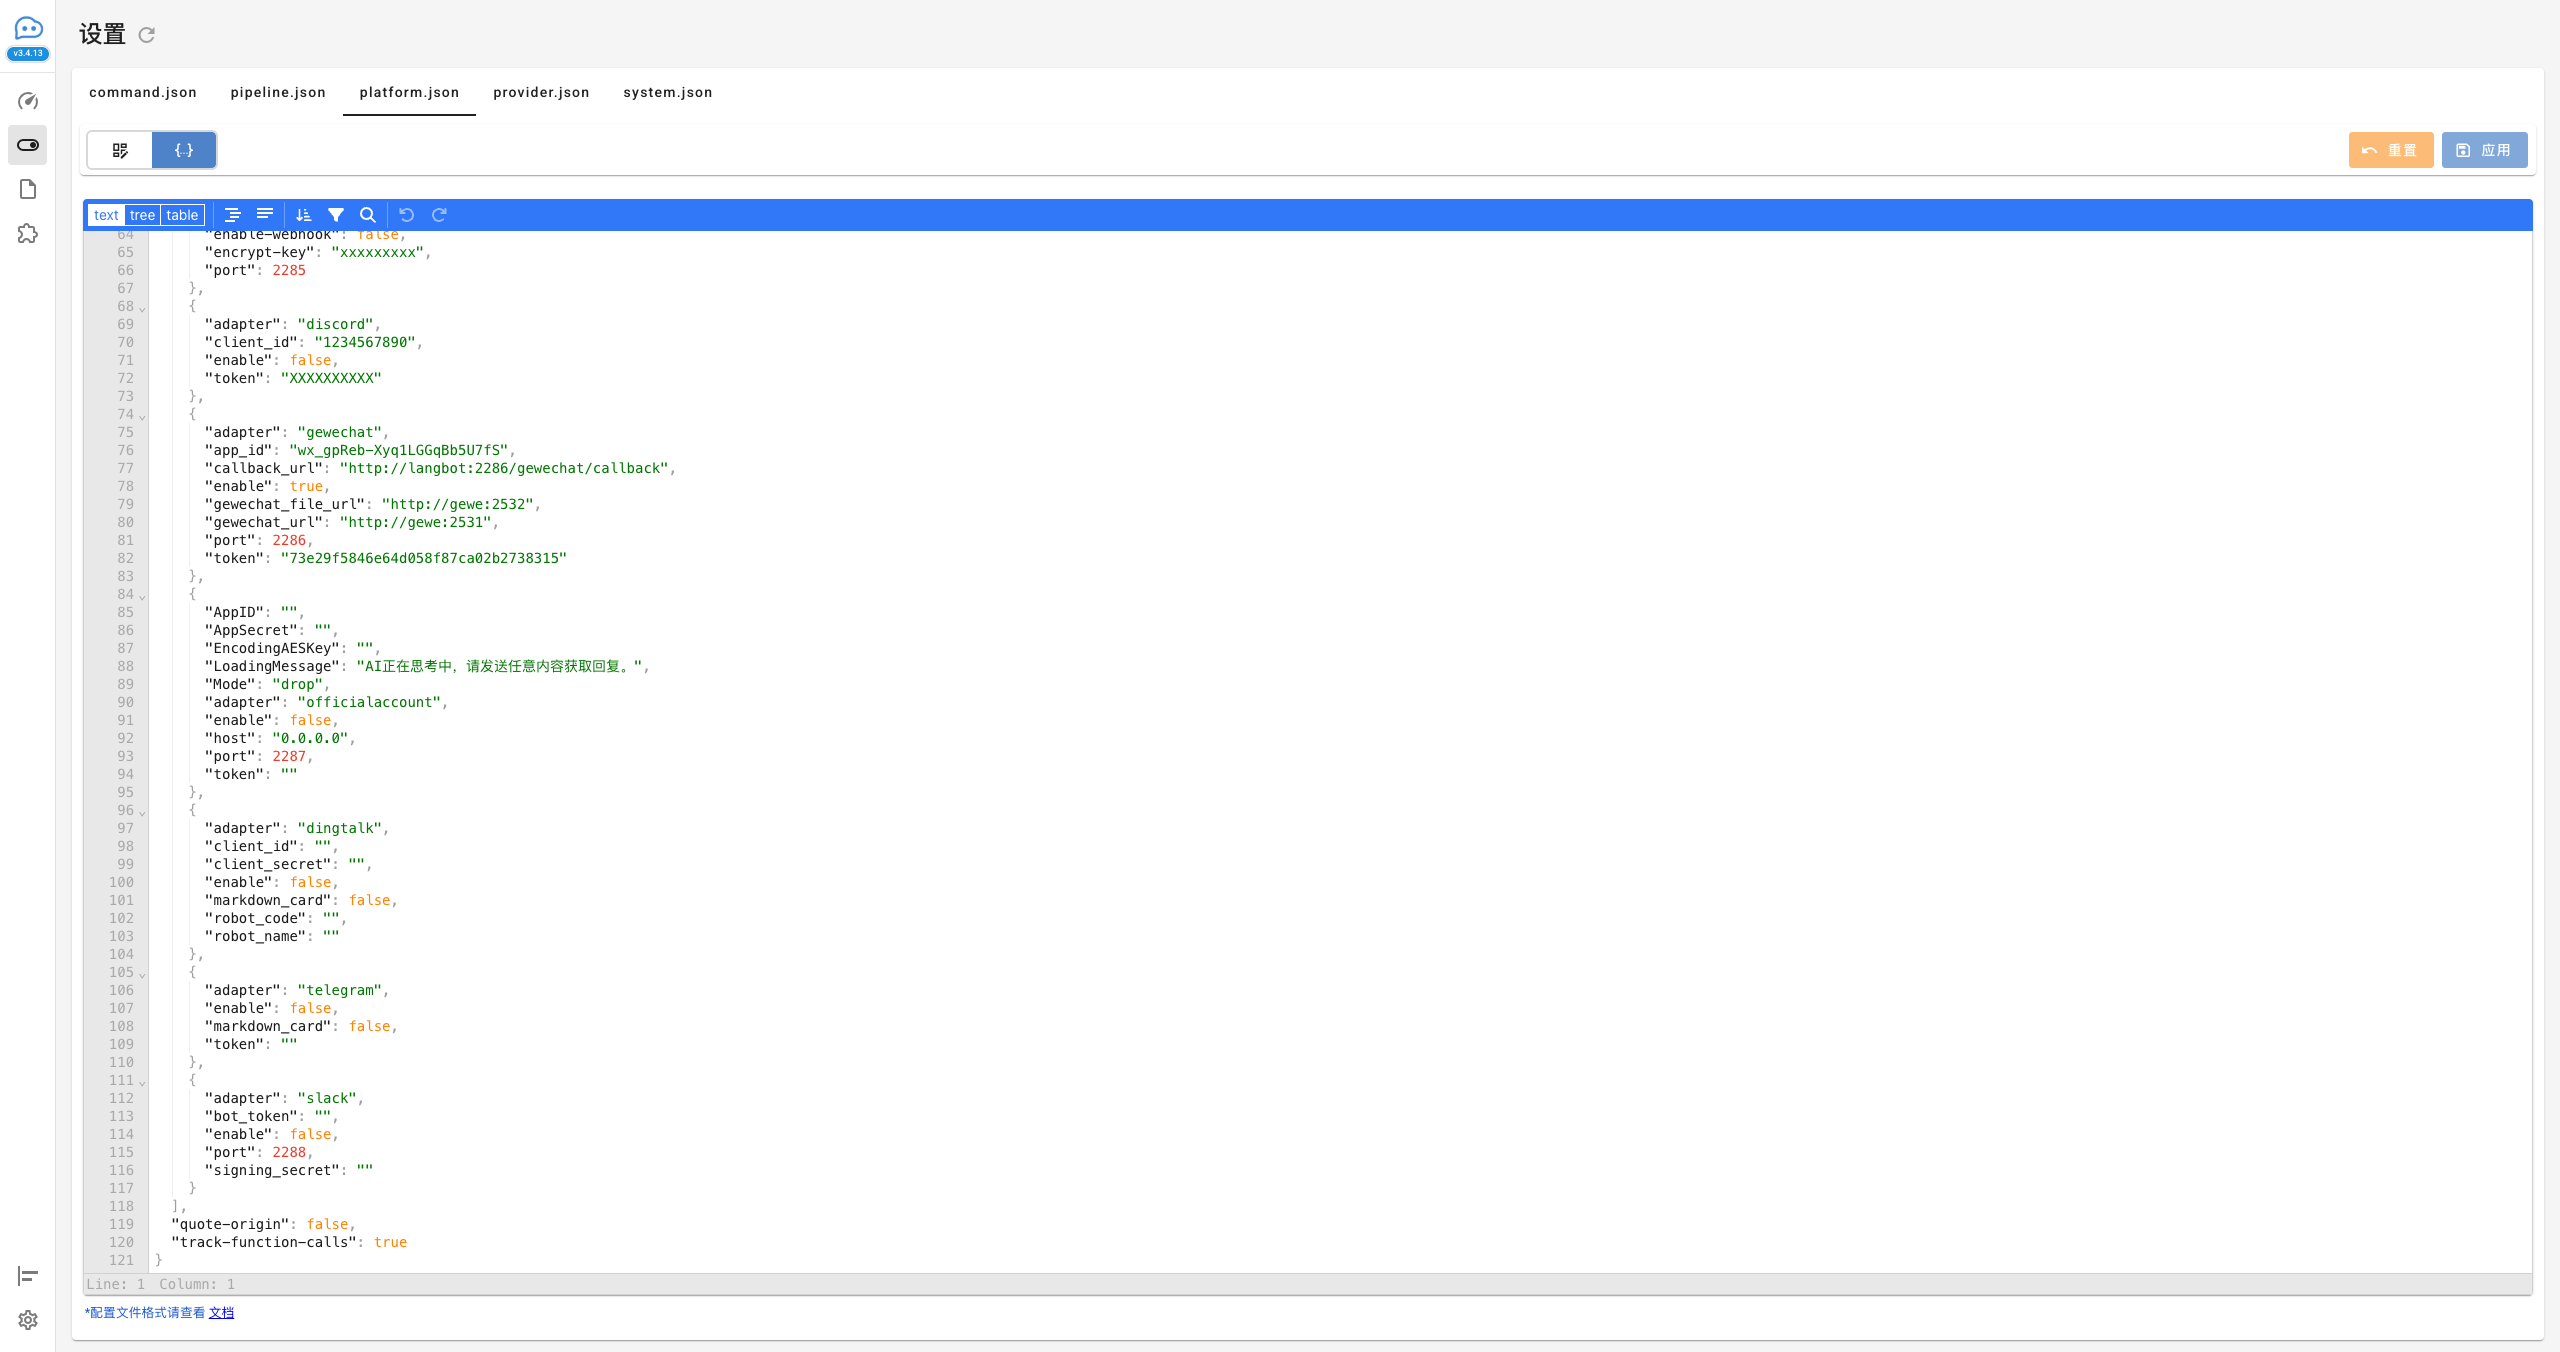Click the refresh icon beside 设置 title
Image resolution: width=2560 pixels, height=1352 pixels.
click(x=147, y=35)
